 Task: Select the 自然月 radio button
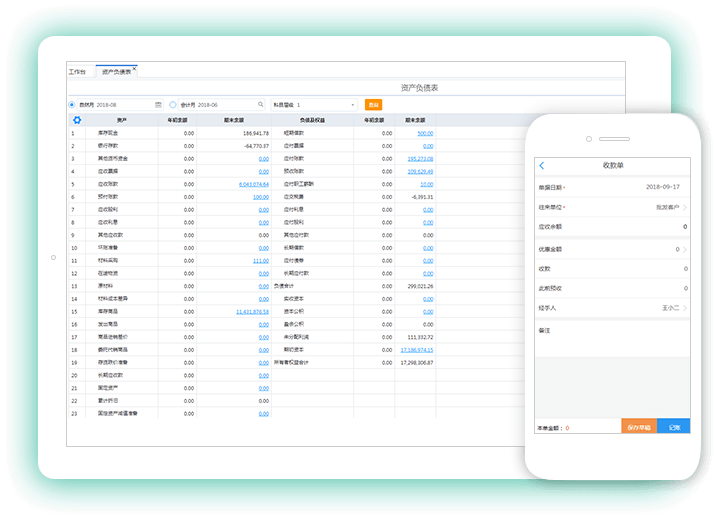[72, 104]
